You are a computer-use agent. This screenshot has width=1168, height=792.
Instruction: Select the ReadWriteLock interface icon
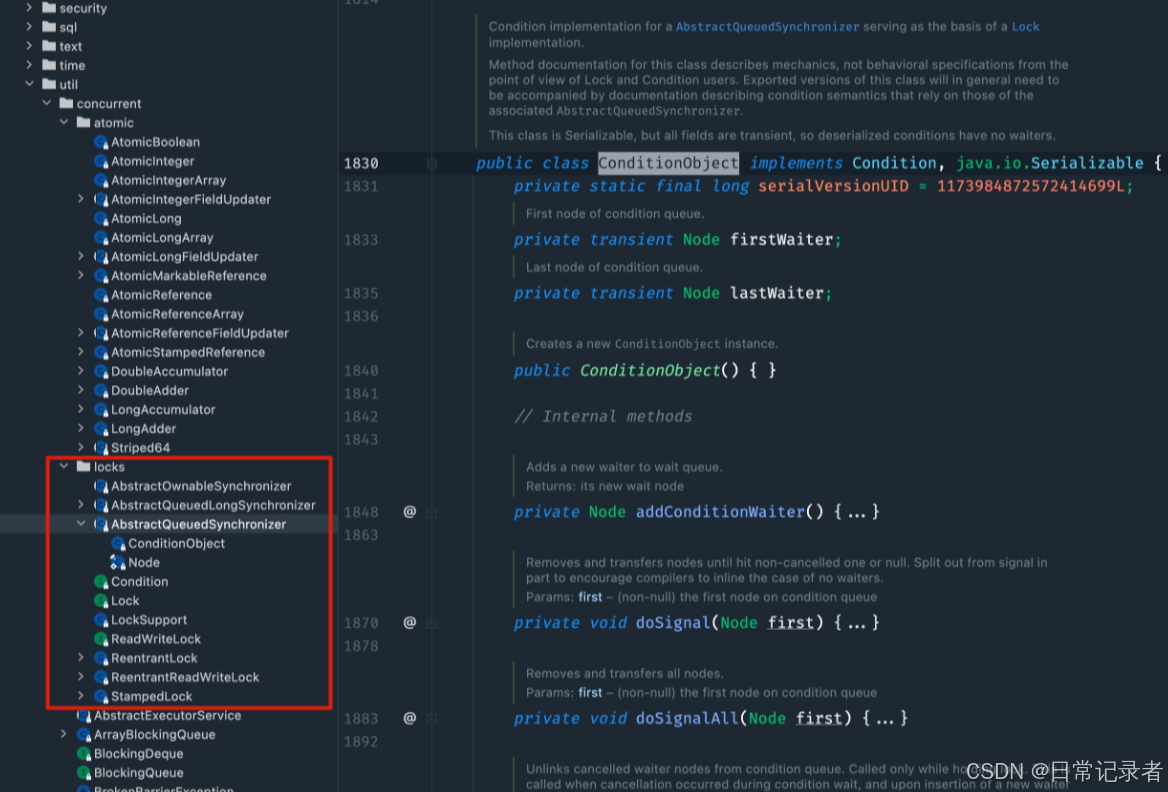100,639
